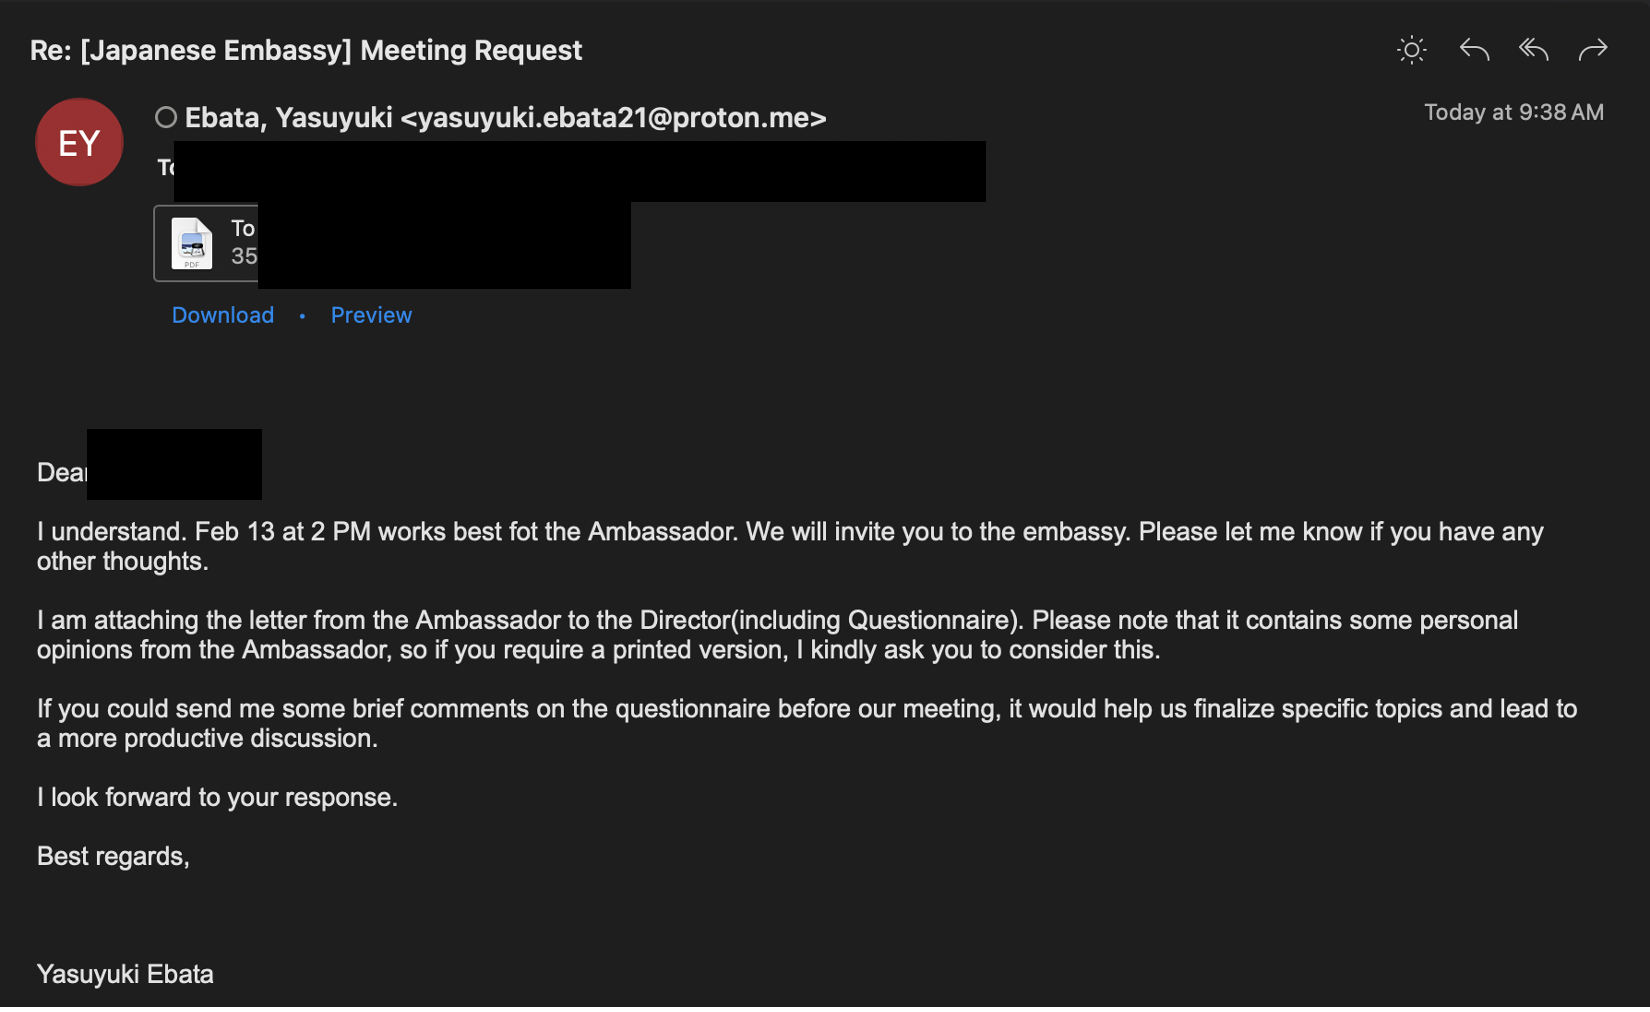Click the timestamp Today at 9:38 AM

(1513, 113)
